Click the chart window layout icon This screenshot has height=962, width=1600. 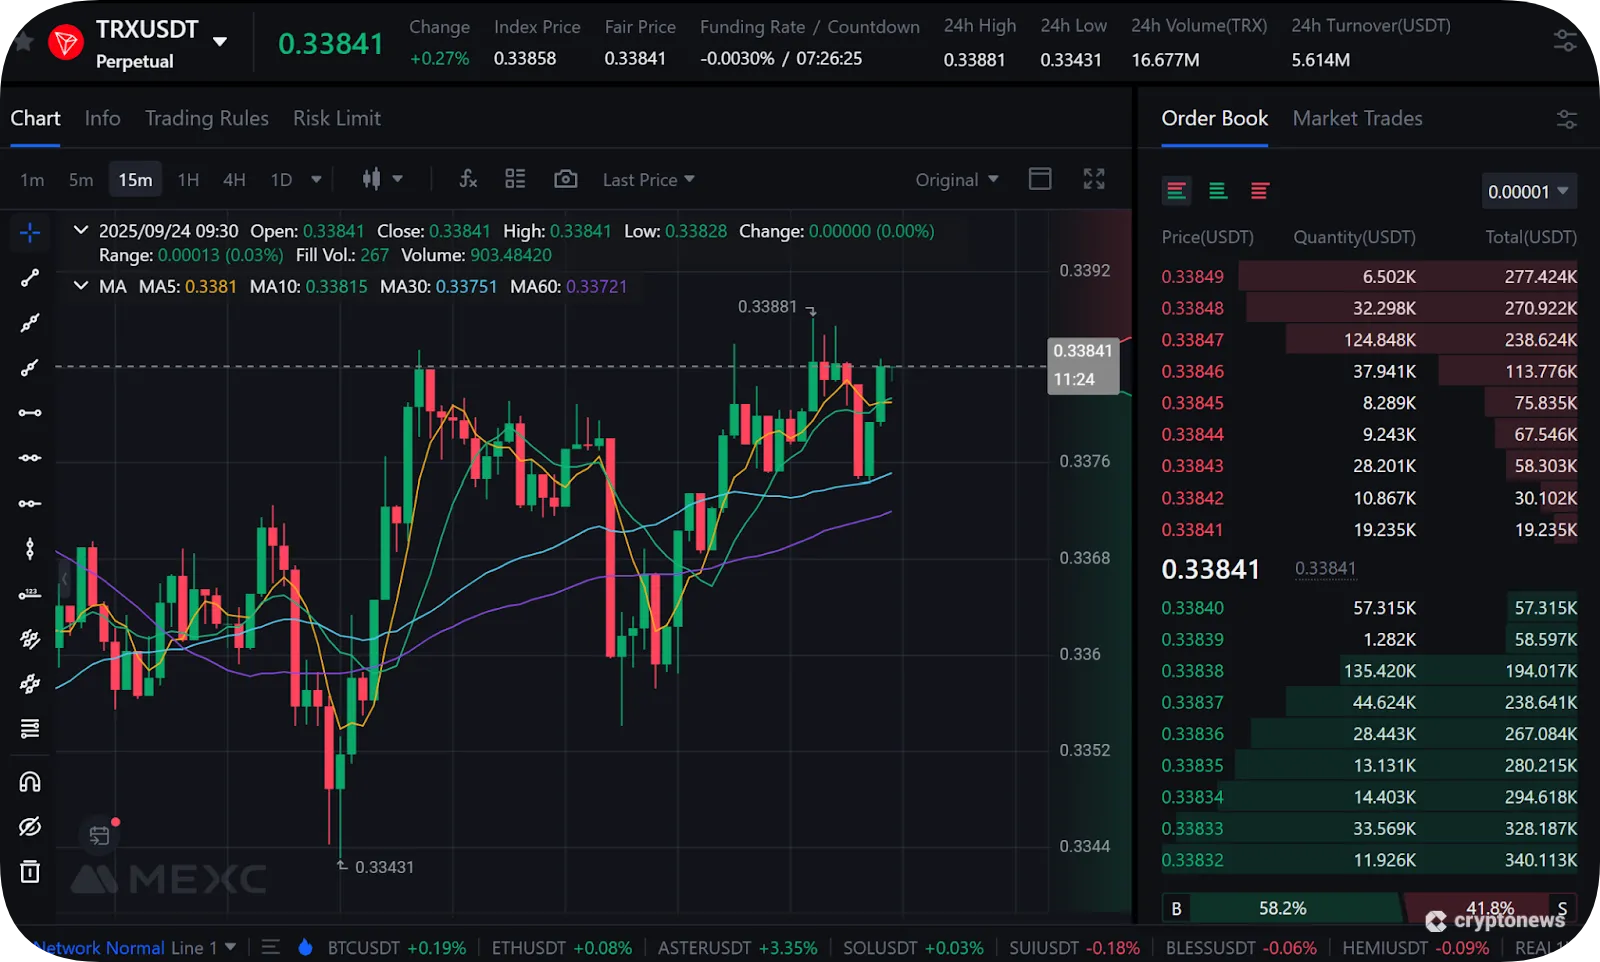[1040, 179]
